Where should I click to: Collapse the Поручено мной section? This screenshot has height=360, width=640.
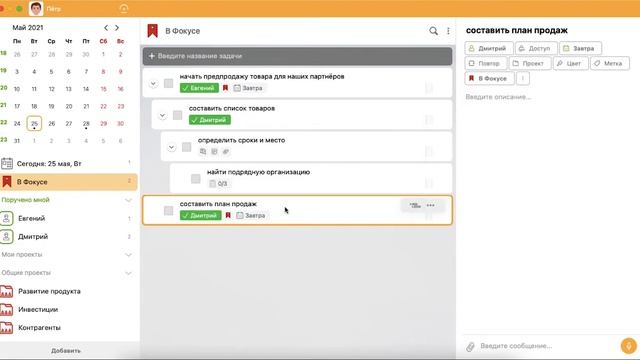click(128, 200)
